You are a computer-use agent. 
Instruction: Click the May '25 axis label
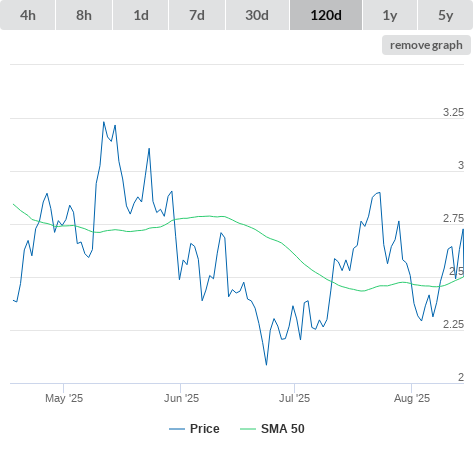pos(64,398)
